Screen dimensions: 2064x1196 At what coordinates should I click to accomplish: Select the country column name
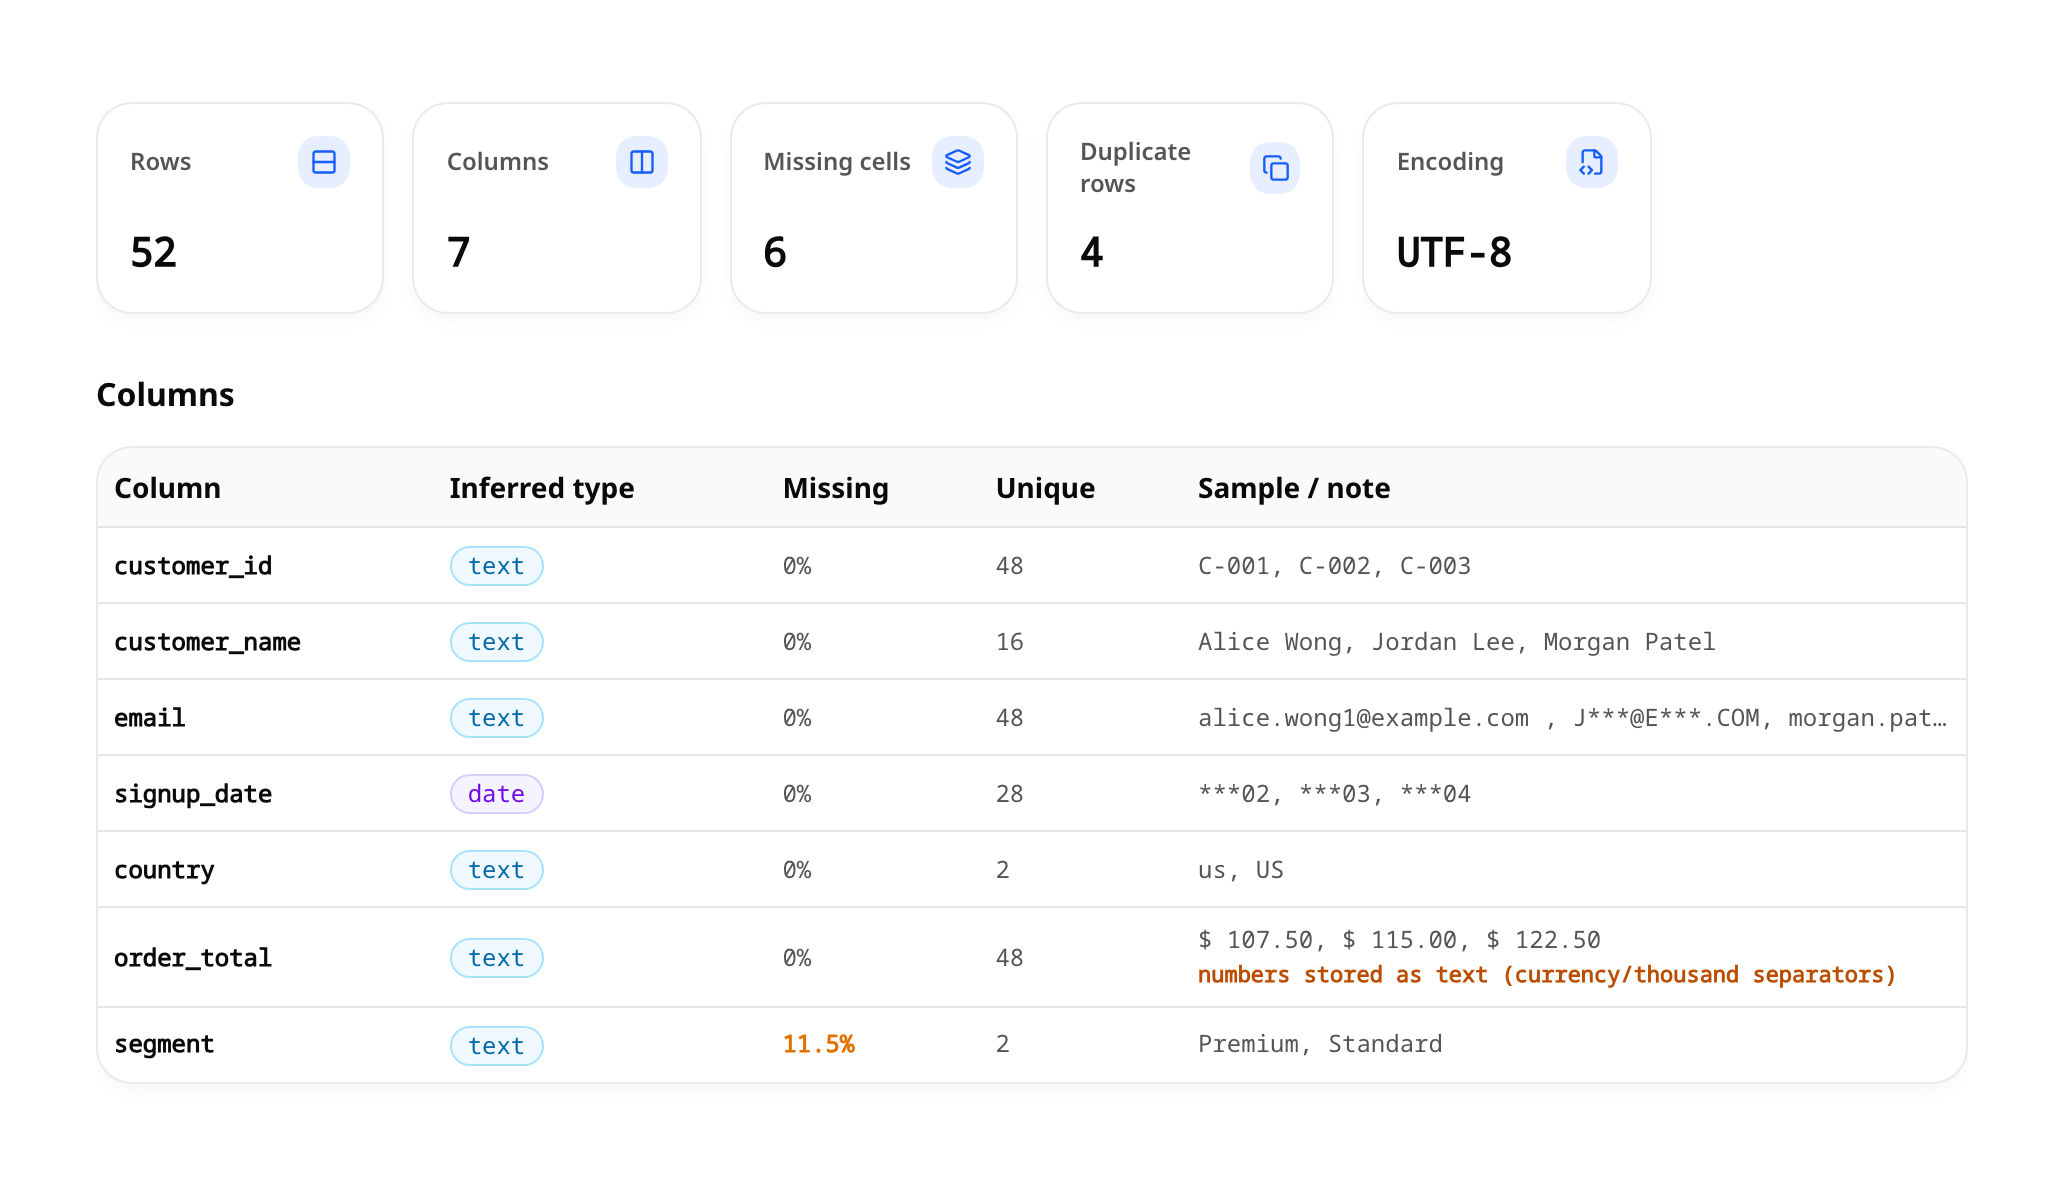pyautogui.click(x=164, y=870)
